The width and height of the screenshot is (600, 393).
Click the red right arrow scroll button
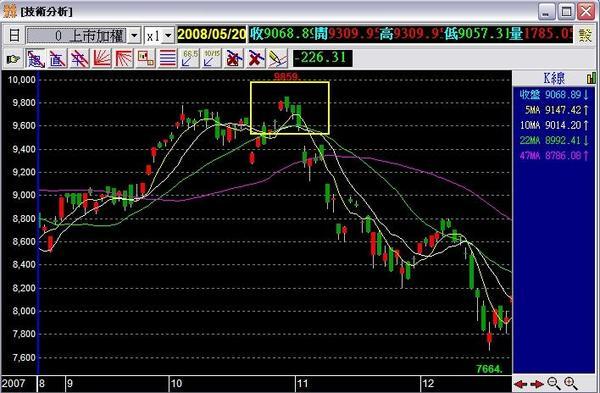pyautogui.click(x=537, y=384)
